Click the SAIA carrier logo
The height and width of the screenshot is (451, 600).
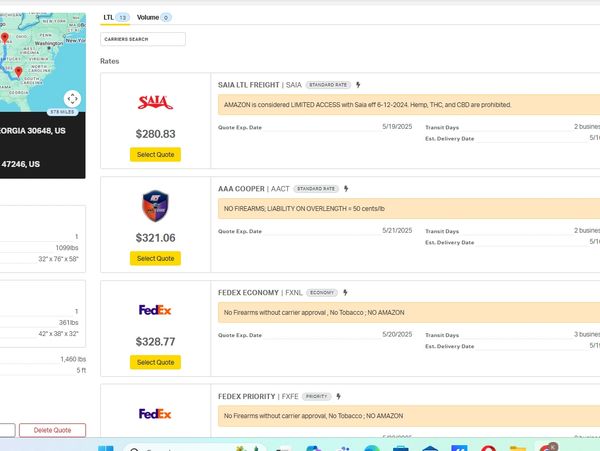click(x=155, y=103)
